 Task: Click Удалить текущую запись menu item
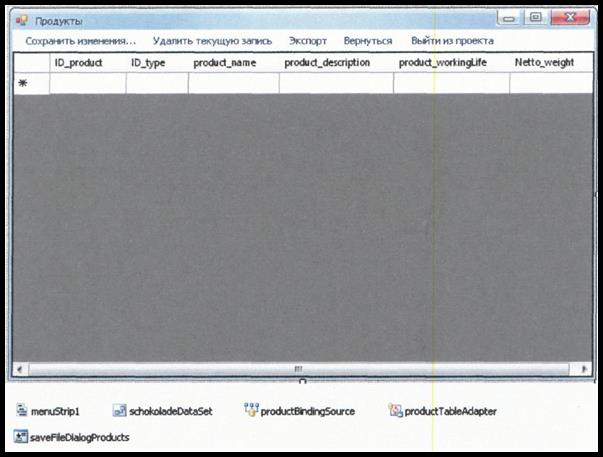click(x=212, y=41)
